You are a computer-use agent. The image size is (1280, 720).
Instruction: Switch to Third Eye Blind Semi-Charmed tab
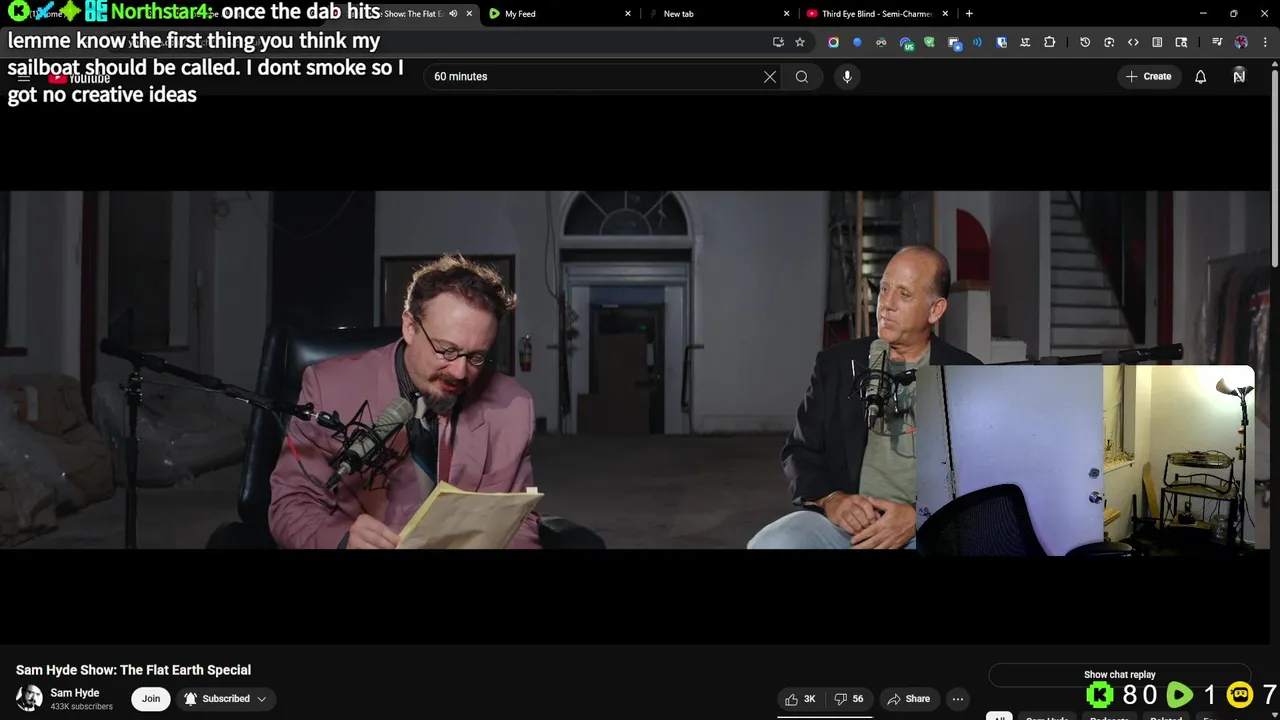point(877,14)
